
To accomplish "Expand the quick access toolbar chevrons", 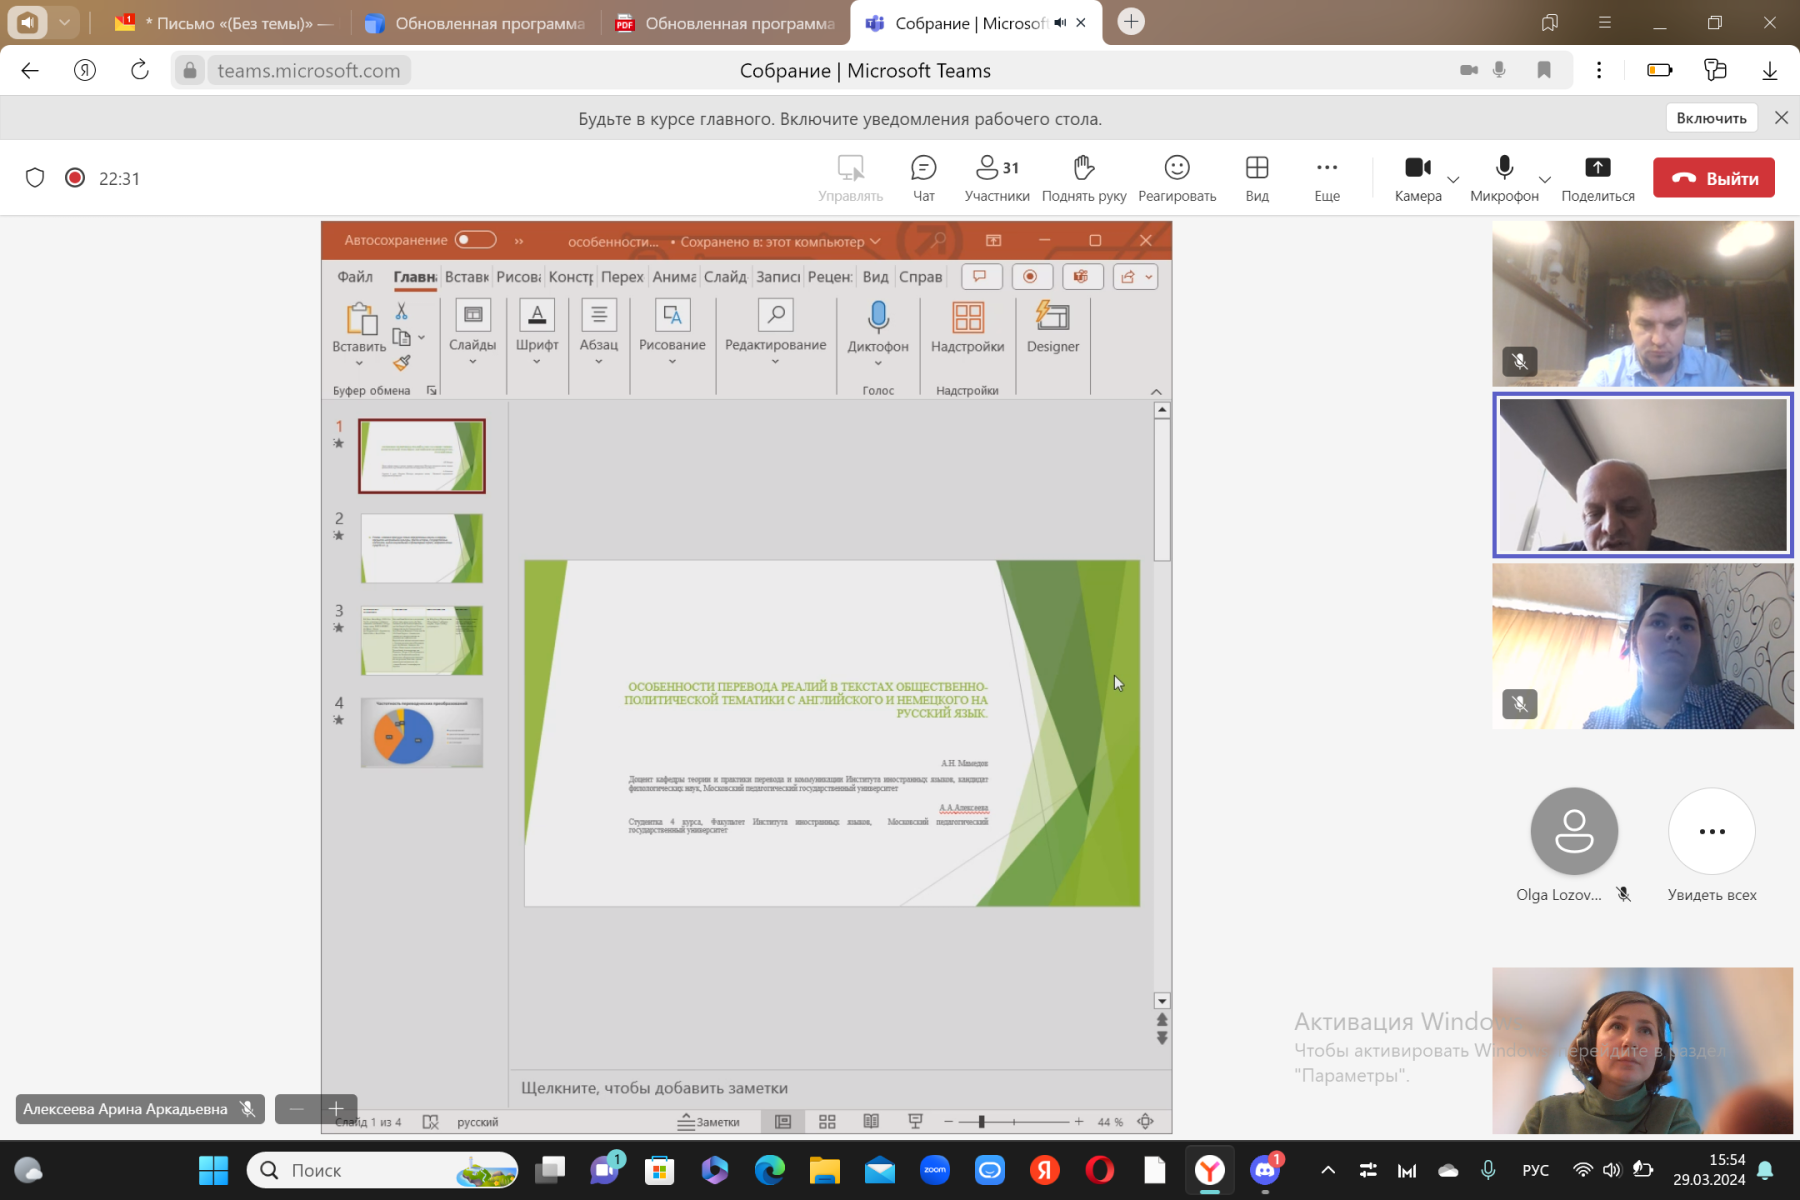I will coord(519,241).
